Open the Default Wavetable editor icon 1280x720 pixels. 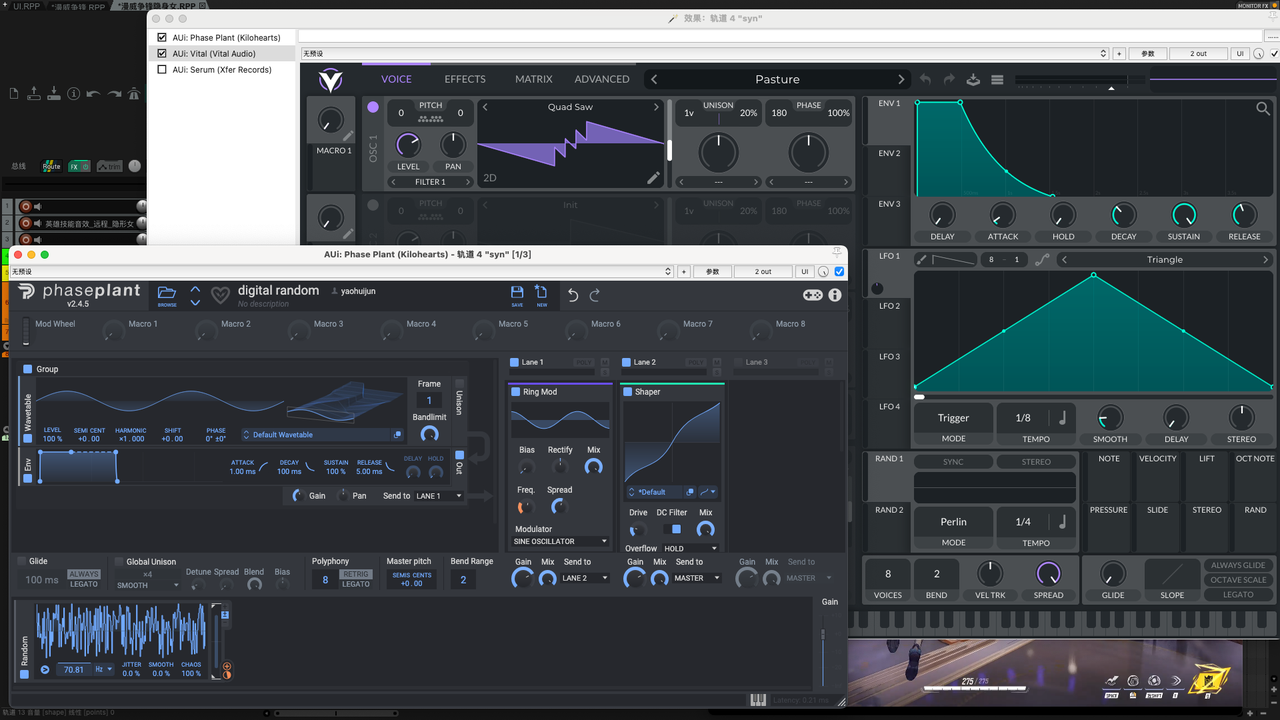(x=397, y=435)
